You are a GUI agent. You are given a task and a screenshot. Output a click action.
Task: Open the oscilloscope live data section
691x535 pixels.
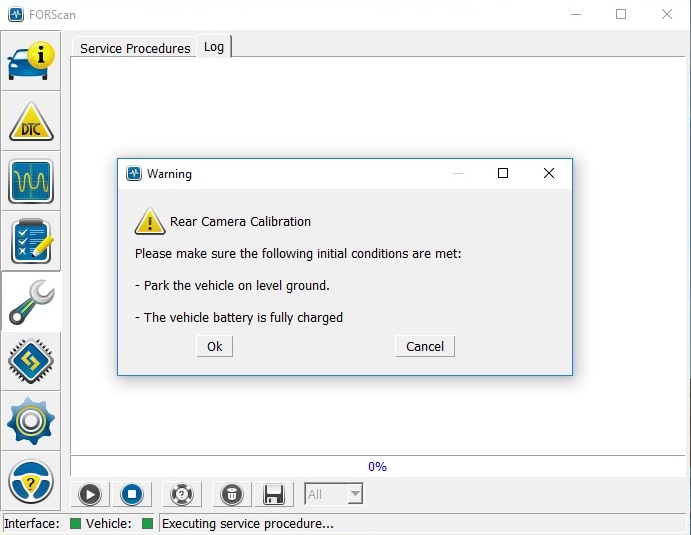pyautogui.click(x=31, y=181)
